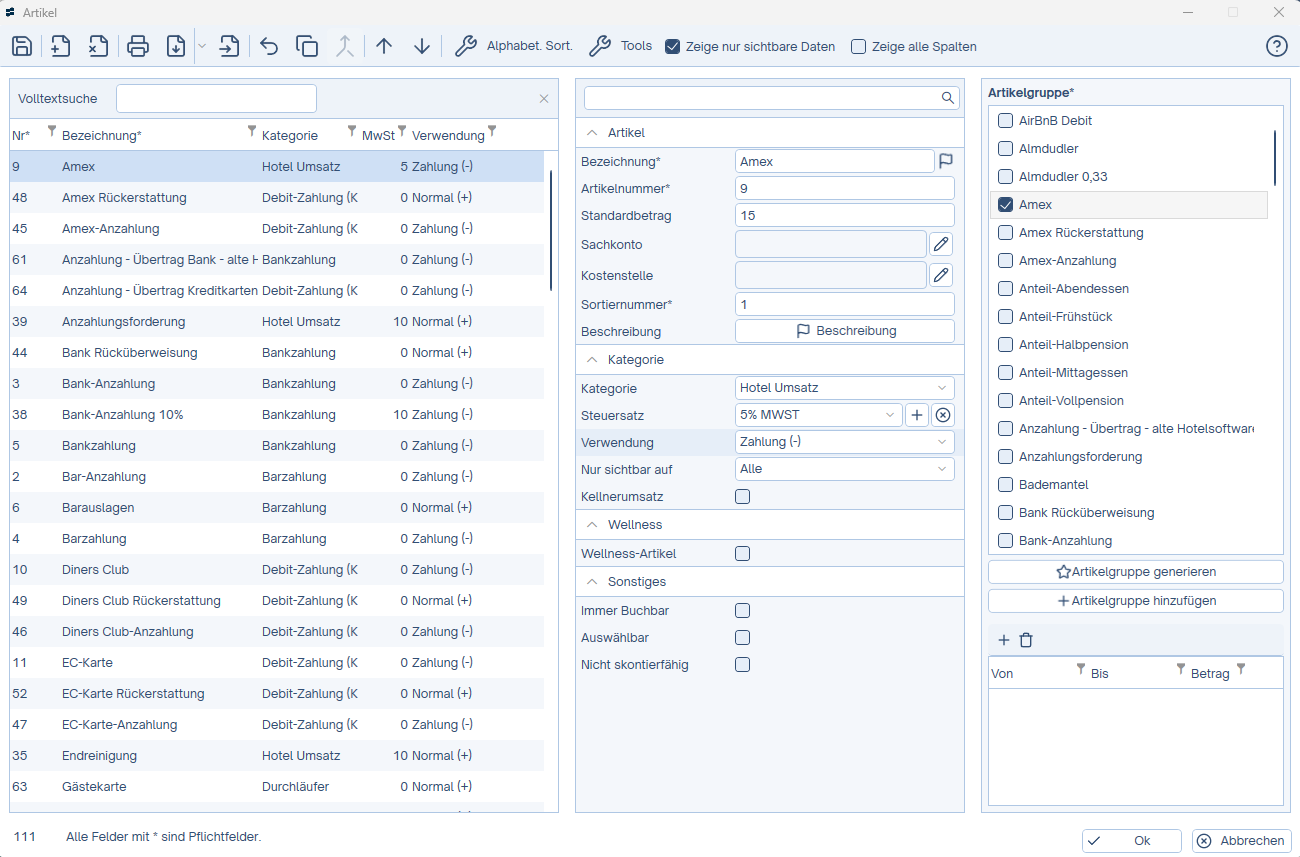
Task: Delete the article via the document-X icon
Action: (x=97, y=46)
